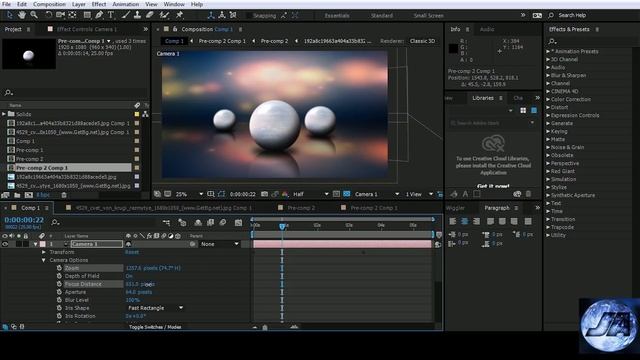640x360 pixels.
Task: Select the Pan Behind anchor point tool
Action: point(72,15)
